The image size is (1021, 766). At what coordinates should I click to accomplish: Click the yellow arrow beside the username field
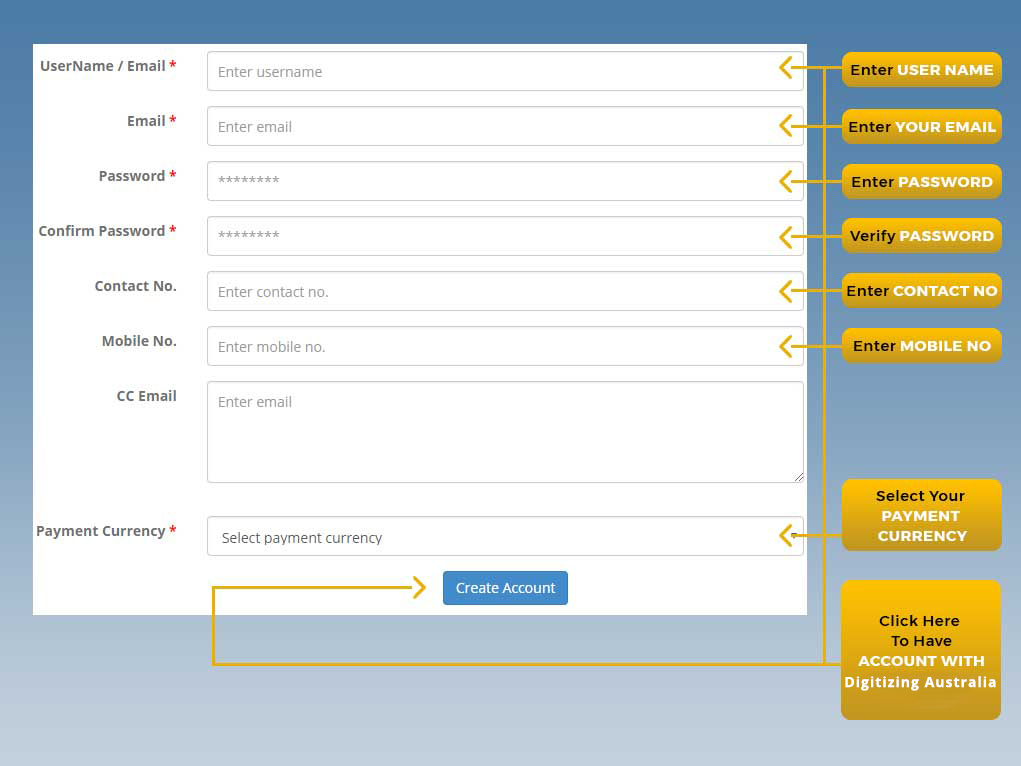click(x=786, y=68)
